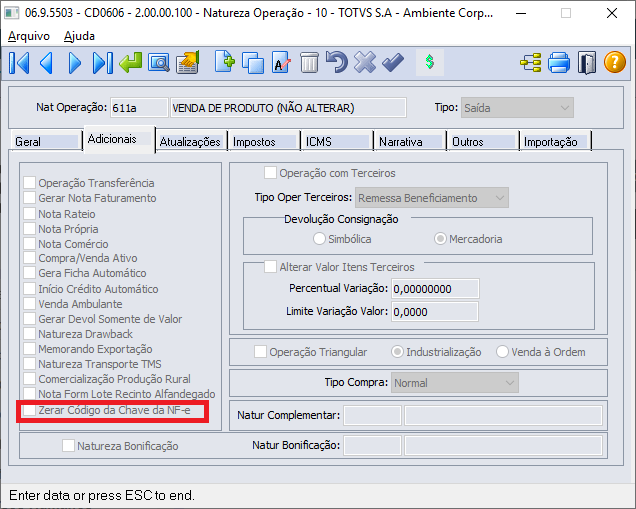Exit via the door icon
636x509 pixels.
point(587,63)
